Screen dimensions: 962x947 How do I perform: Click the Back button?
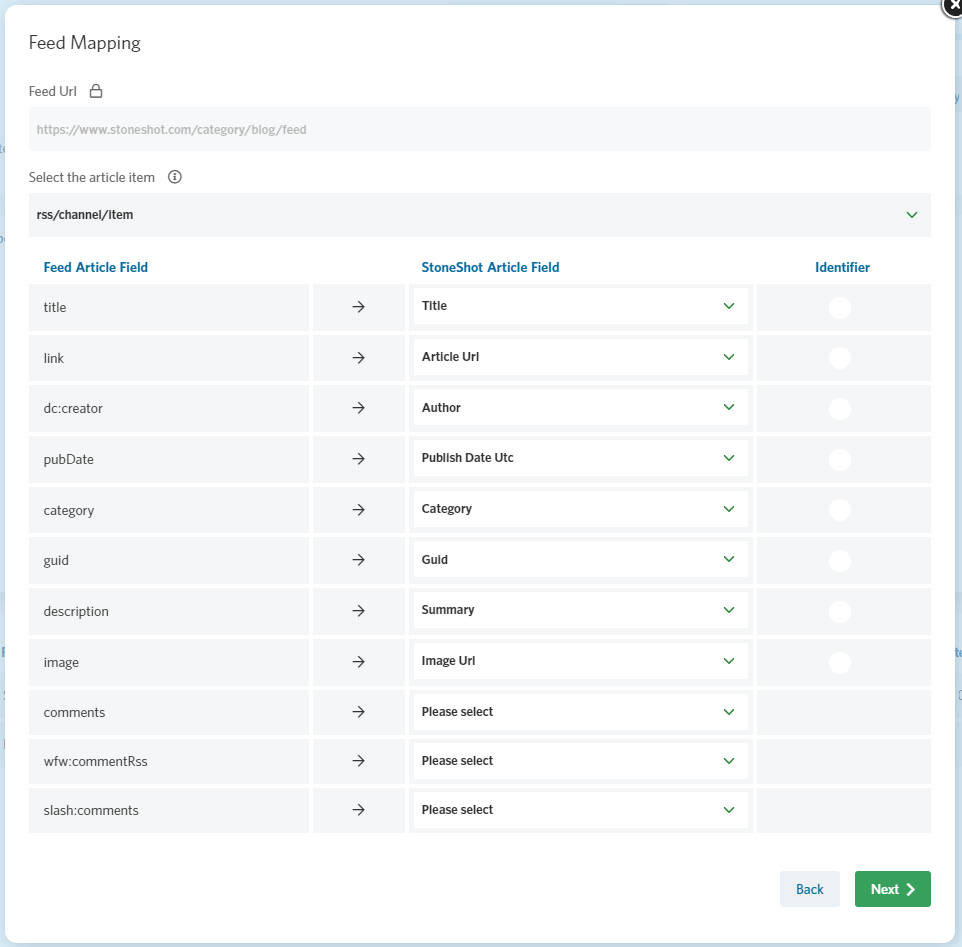click(809, 889)
